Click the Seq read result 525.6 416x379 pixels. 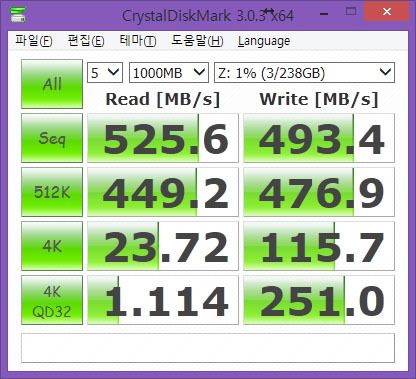click(x=163, y=138)
